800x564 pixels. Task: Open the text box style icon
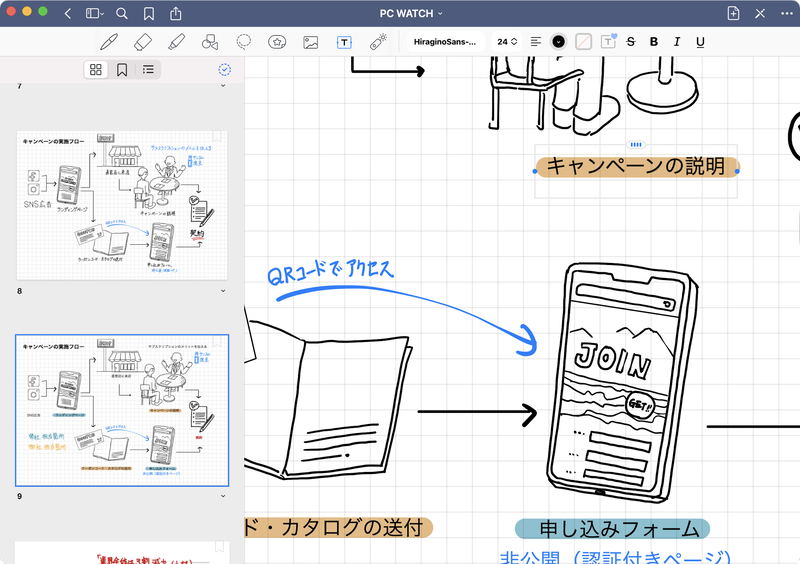(608, 41)
